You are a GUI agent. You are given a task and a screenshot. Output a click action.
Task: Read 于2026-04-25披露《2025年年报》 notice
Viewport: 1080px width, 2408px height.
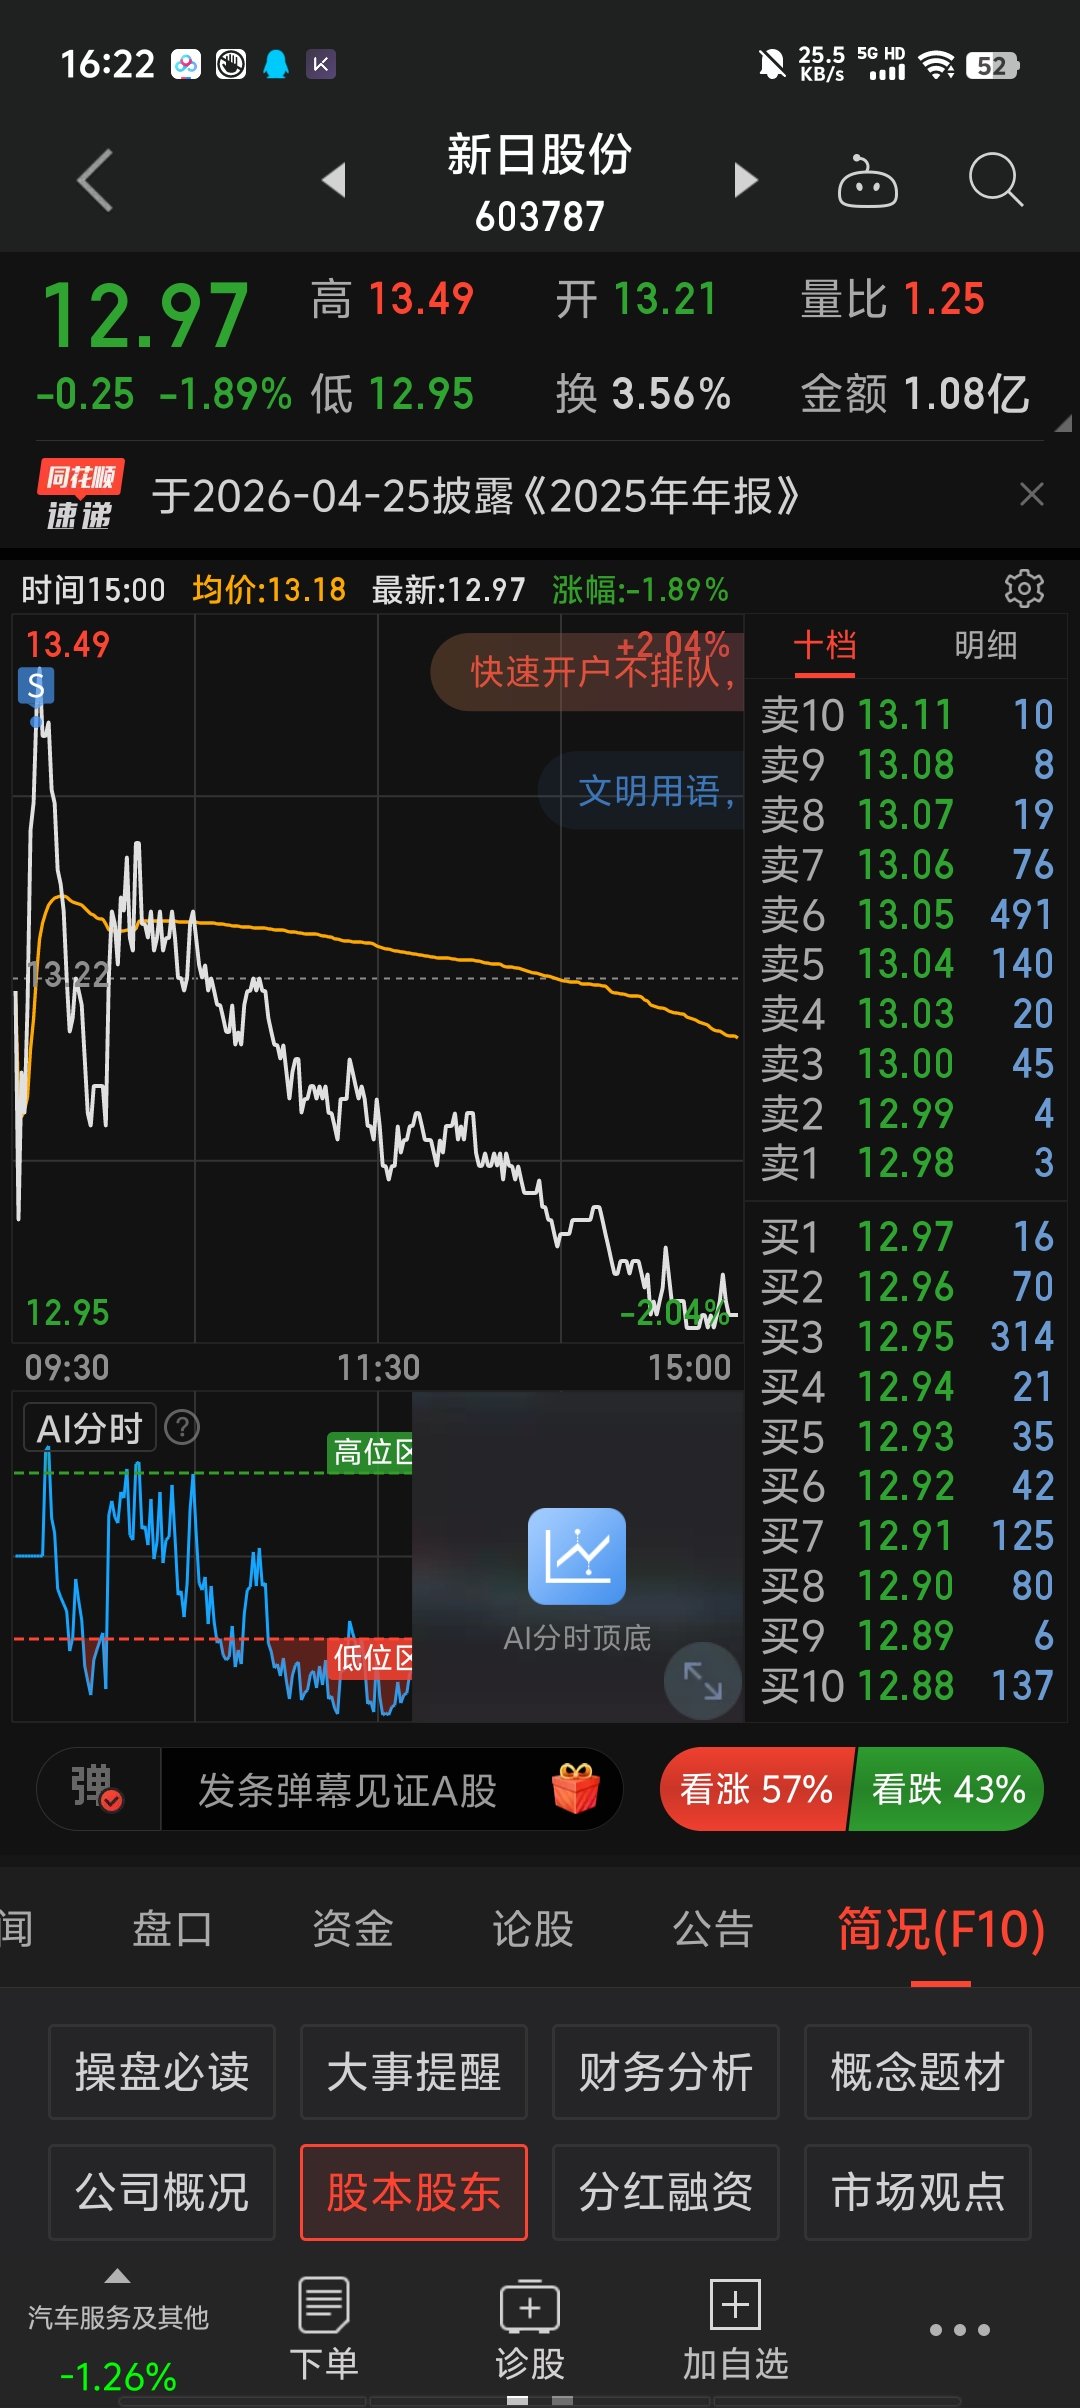[x=476, y=495]
